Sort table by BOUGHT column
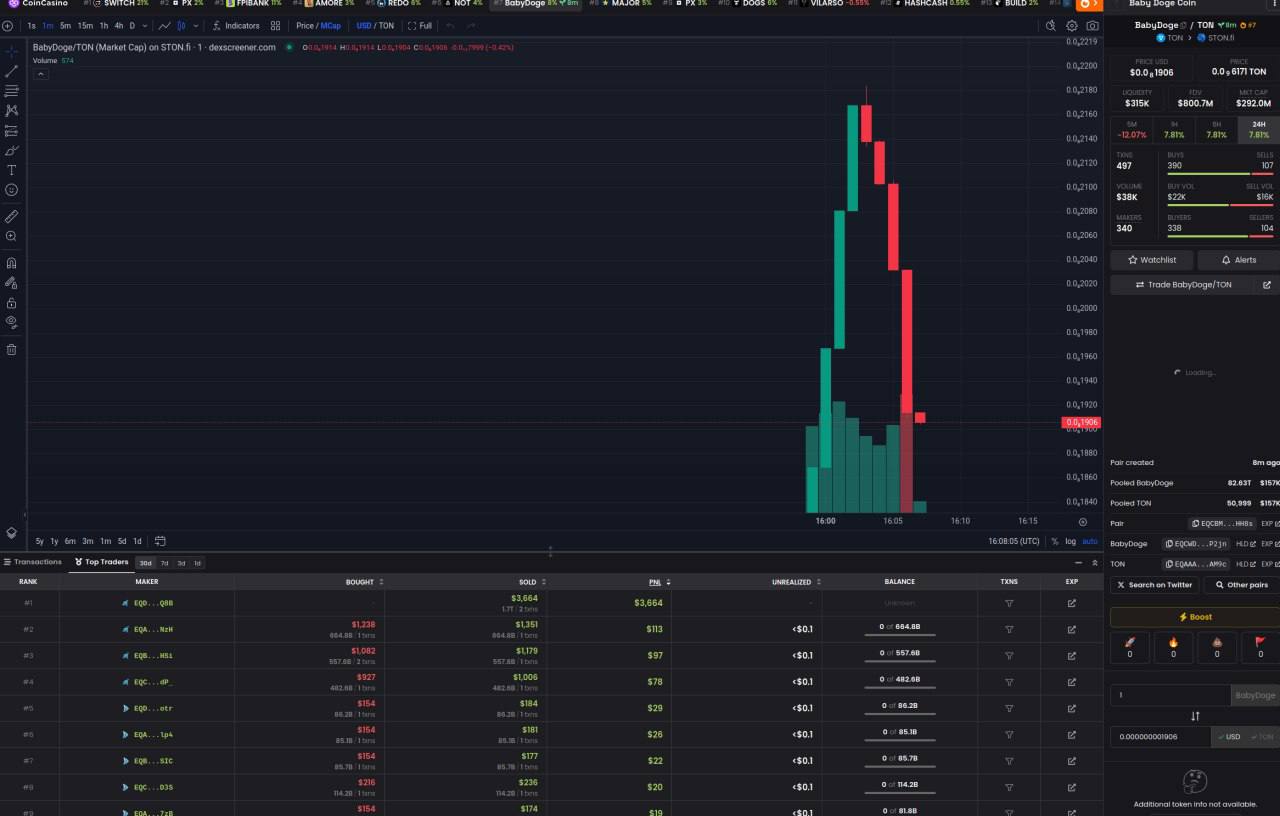Viewport: 1280px width, 816px height. click(364, 582)
